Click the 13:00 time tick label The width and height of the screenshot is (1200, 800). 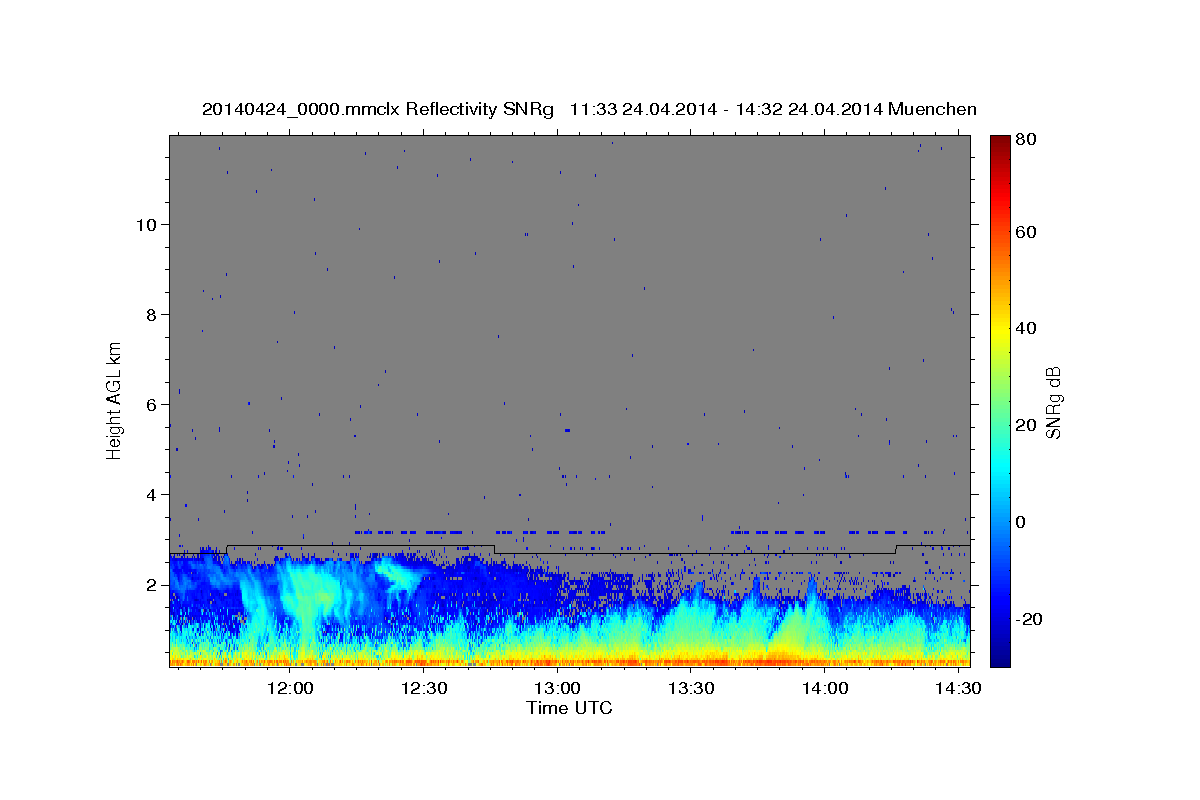coord(558,689)
